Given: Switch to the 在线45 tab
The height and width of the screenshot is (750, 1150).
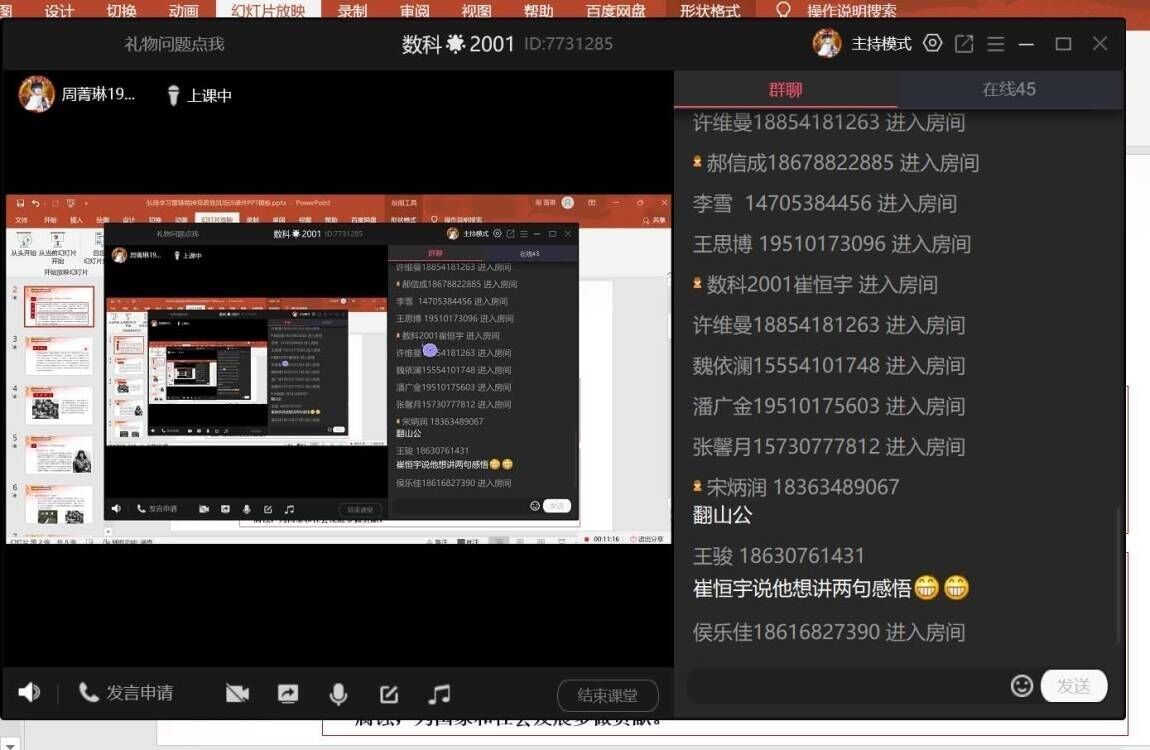Looking at the screenshot, I should coord(1009,89).
